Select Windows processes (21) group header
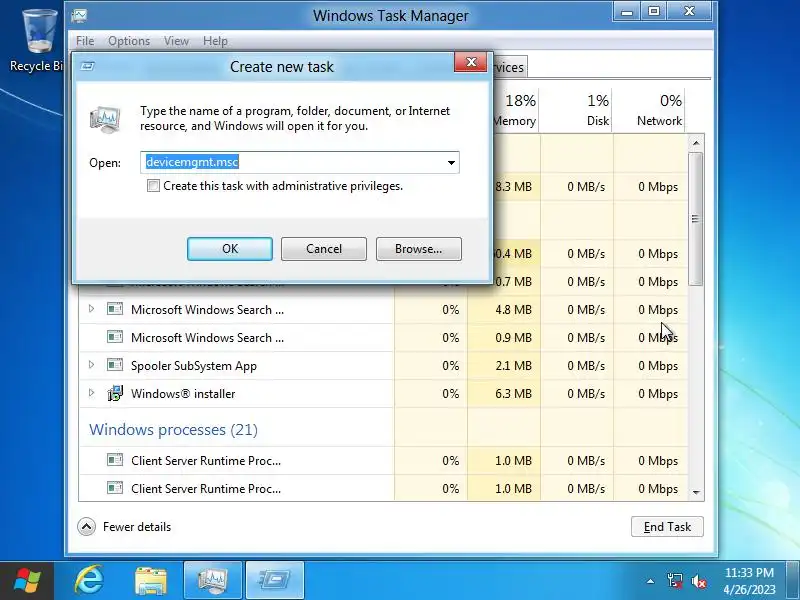800x600 pixels. pos(173,430)
